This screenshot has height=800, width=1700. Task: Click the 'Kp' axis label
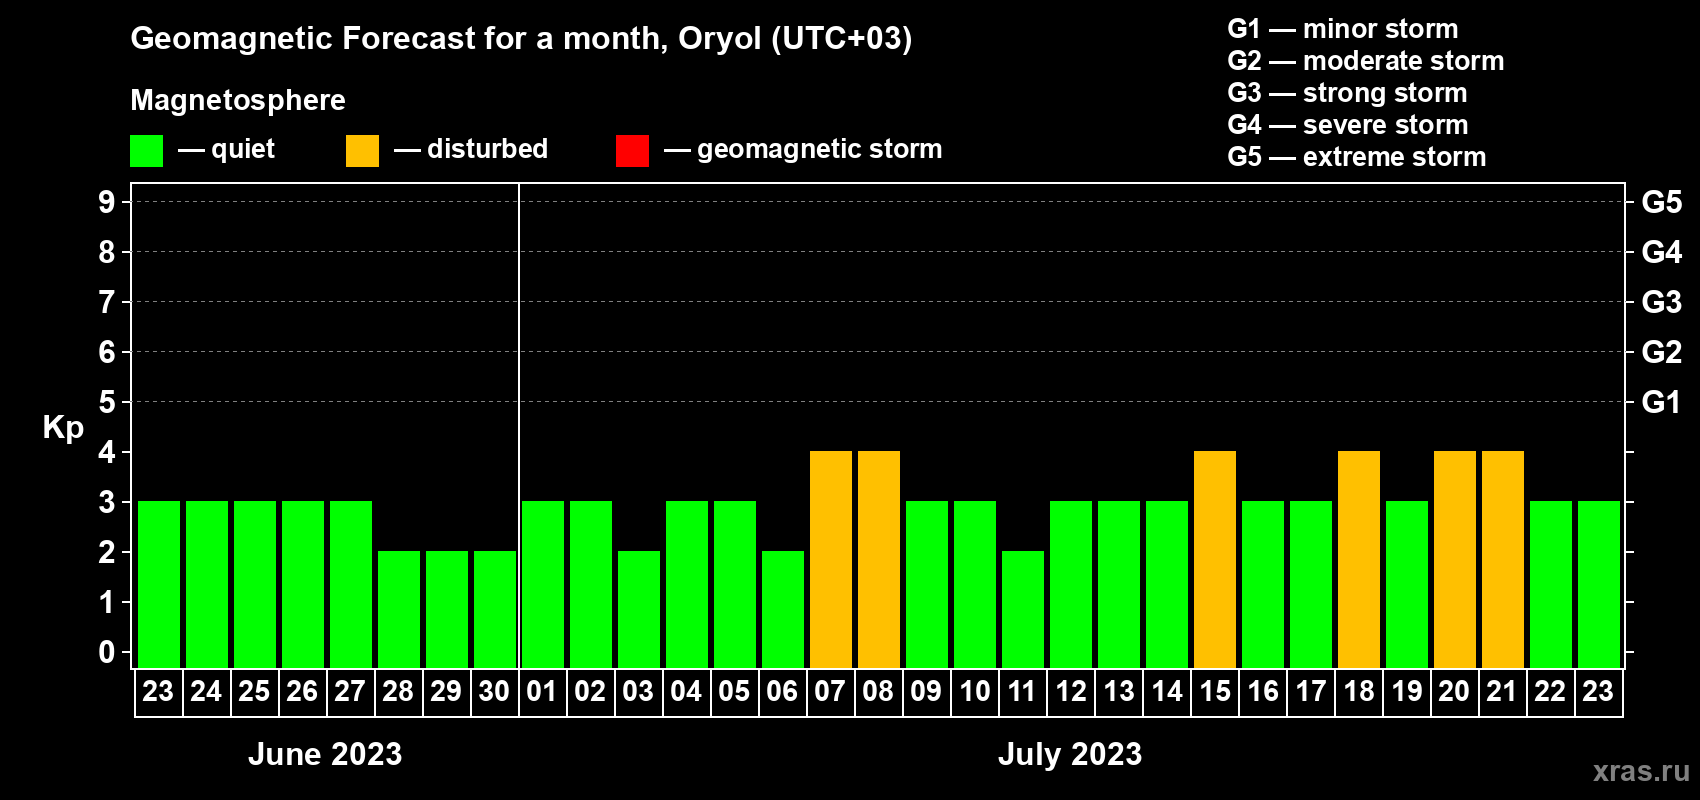point(63,427)
